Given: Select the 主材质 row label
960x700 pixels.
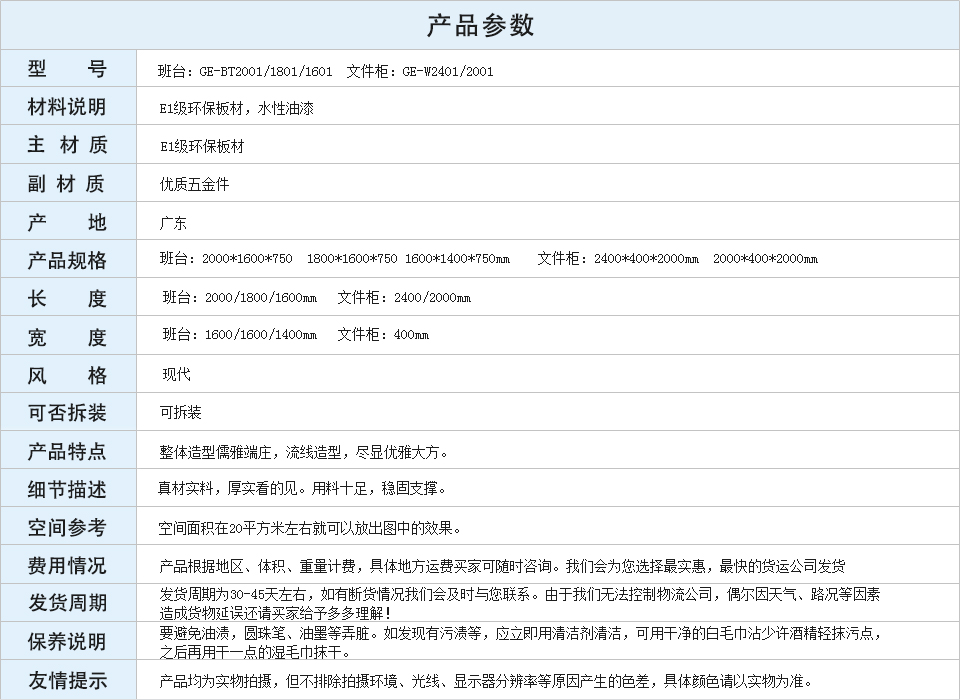Looking at the screenshot, I should click(x=67, y=145).
